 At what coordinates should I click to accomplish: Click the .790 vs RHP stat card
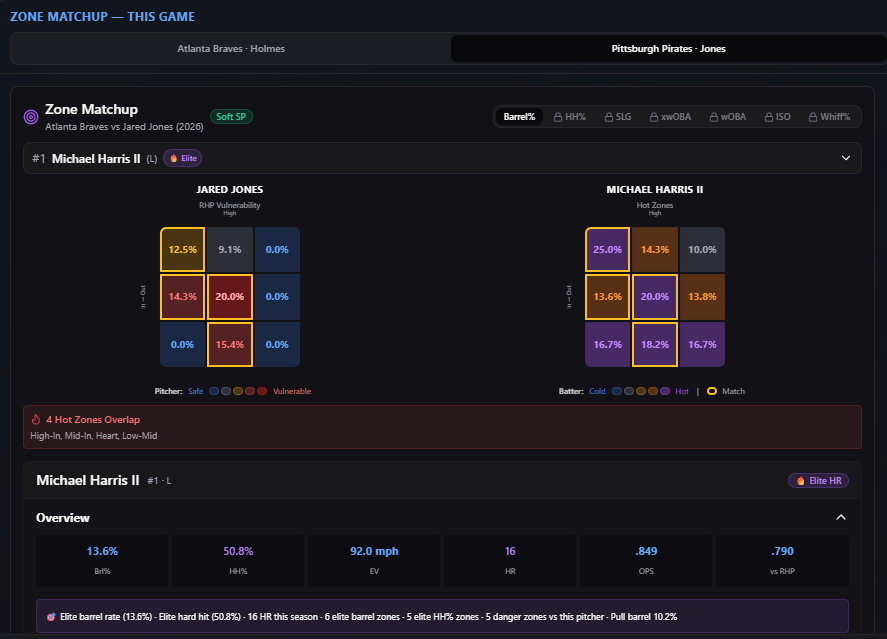coord(782,560)
